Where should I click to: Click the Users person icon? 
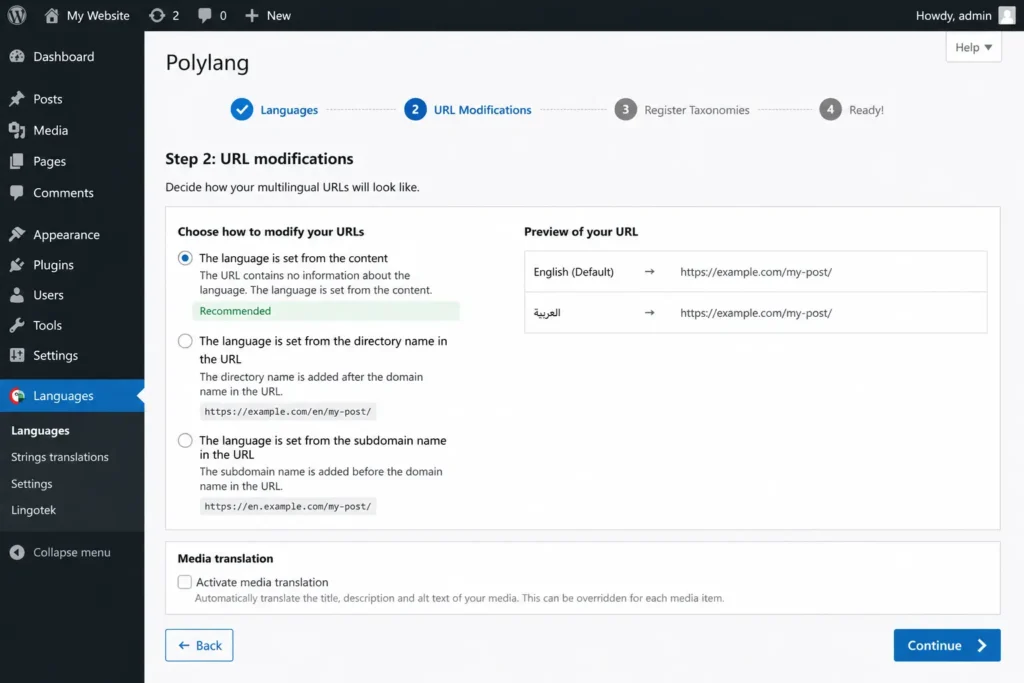17,294
